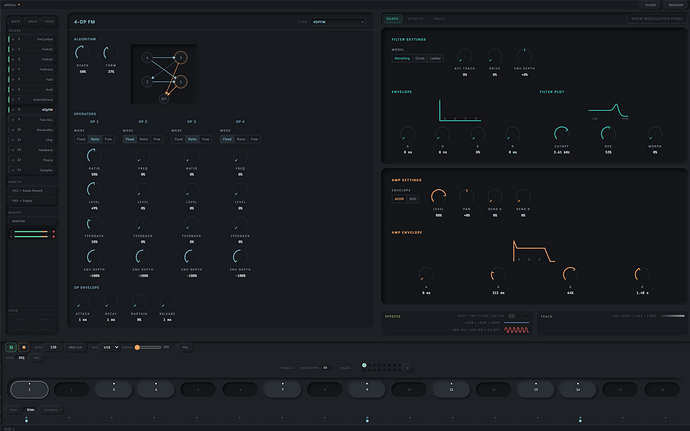Adjust the amp envelope Sustain knob
Screen dimensions: 690x431
[x=570, y=275]
